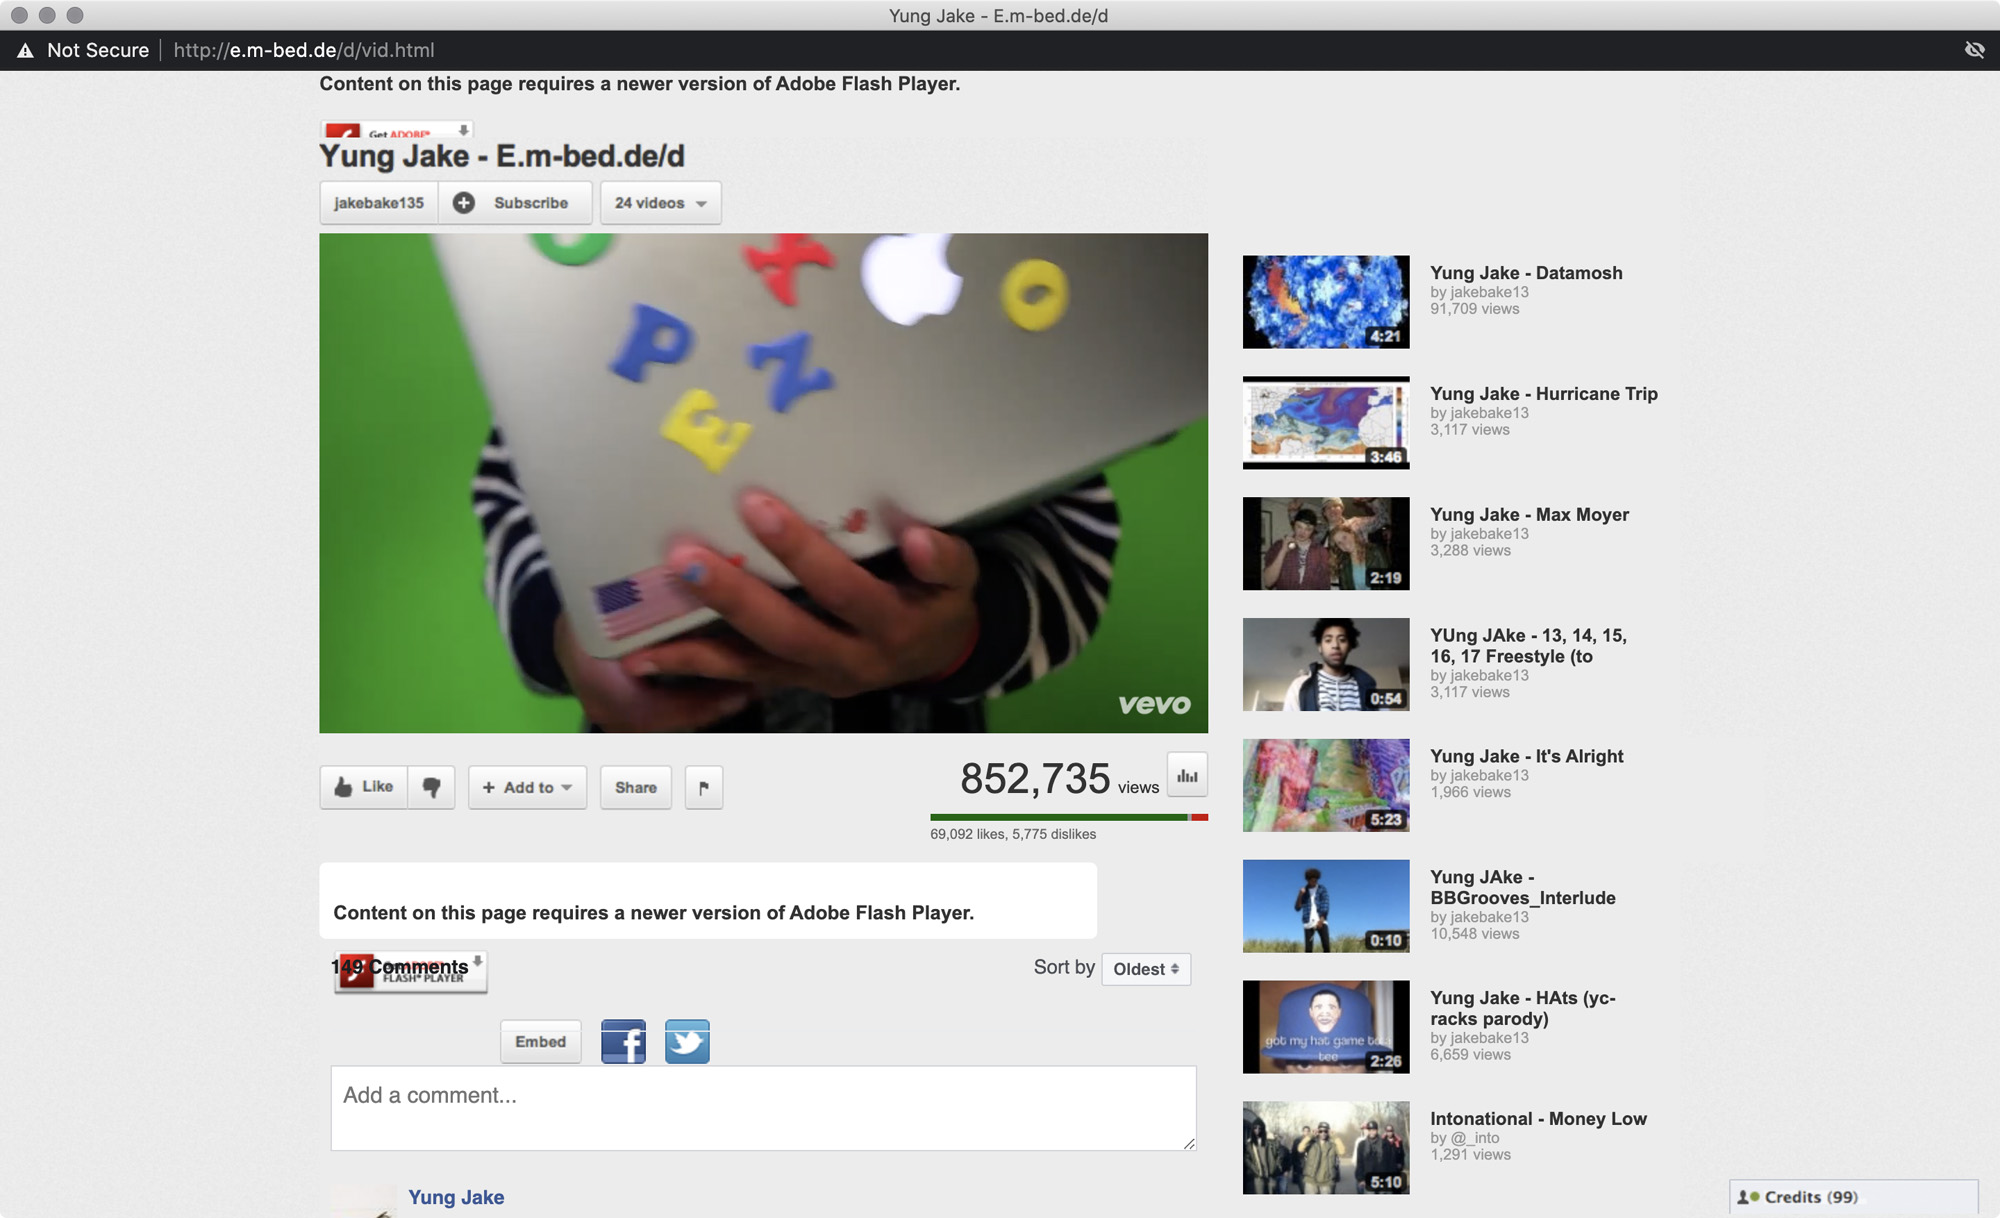Click the Get Adobe Flash Player badge

coord(397,131)
